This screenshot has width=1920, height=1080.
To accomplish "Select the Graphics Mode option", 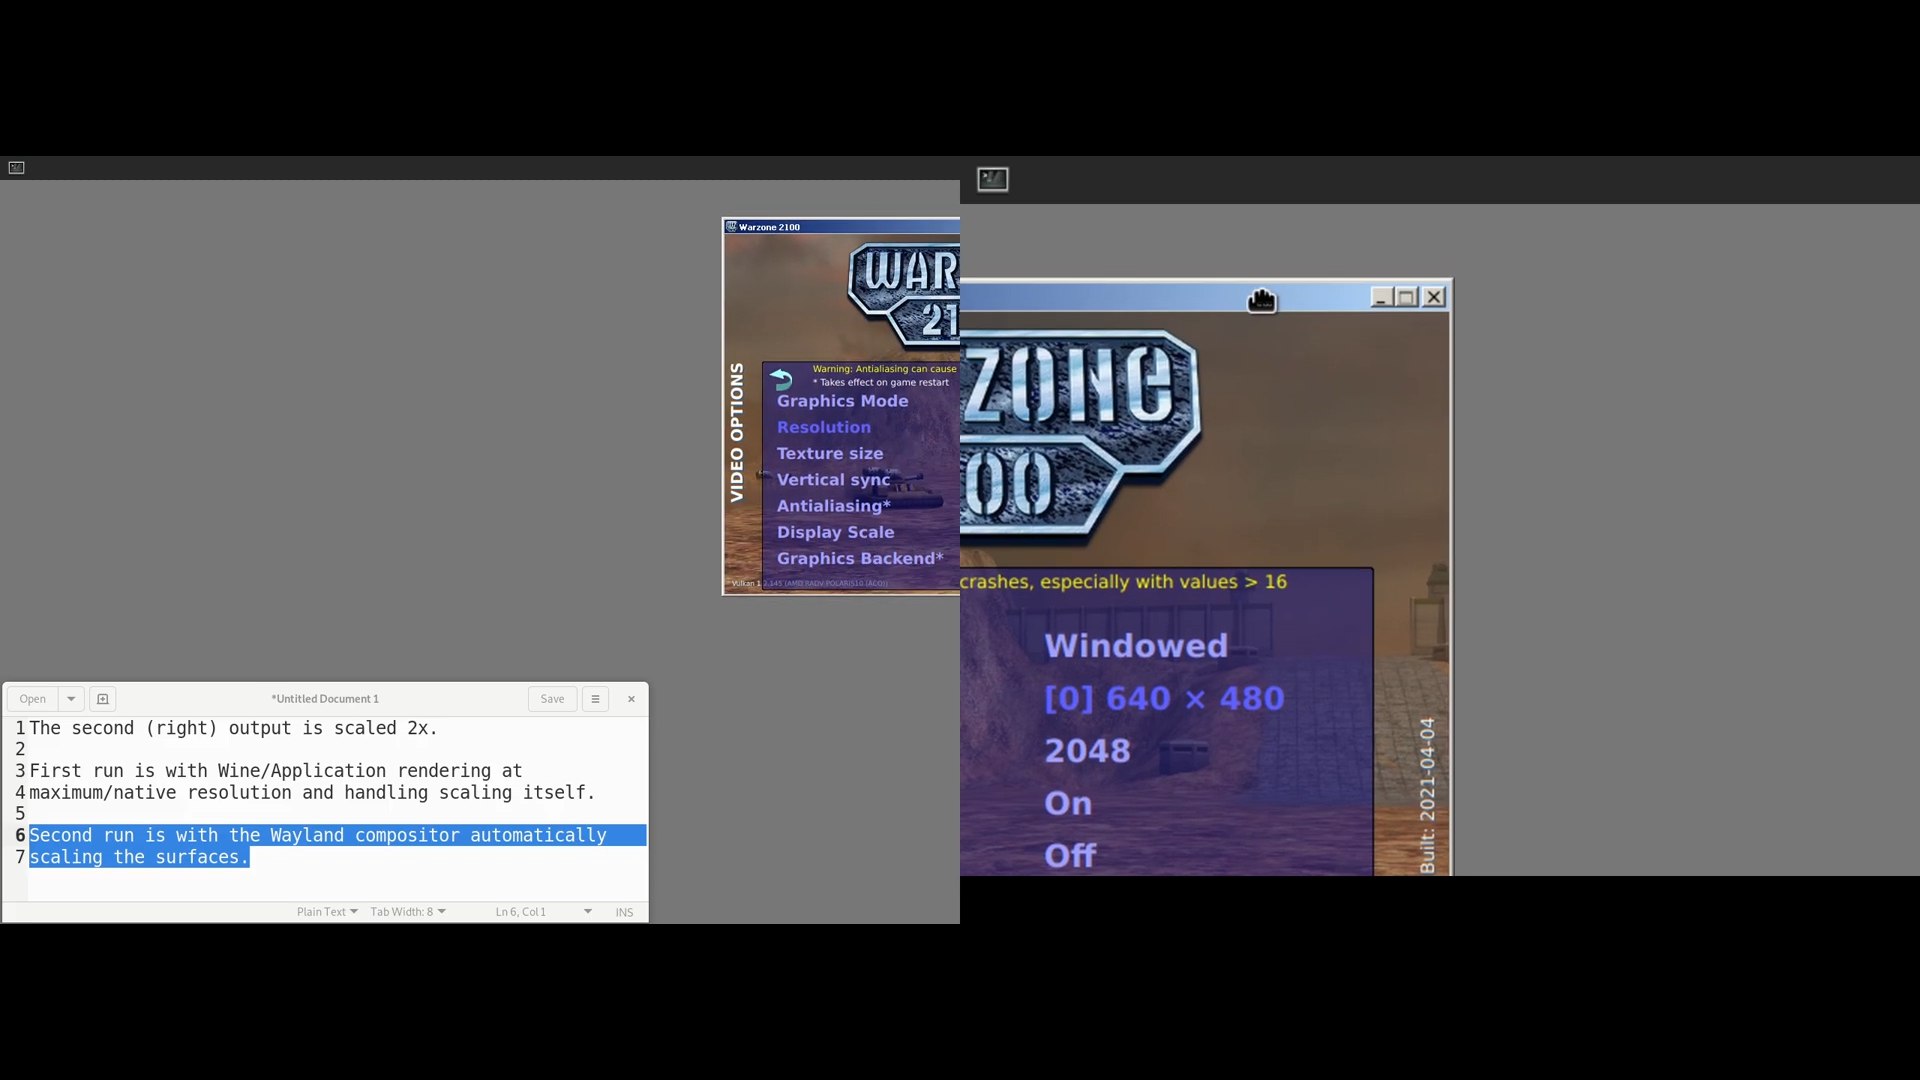I will (843, 401).
